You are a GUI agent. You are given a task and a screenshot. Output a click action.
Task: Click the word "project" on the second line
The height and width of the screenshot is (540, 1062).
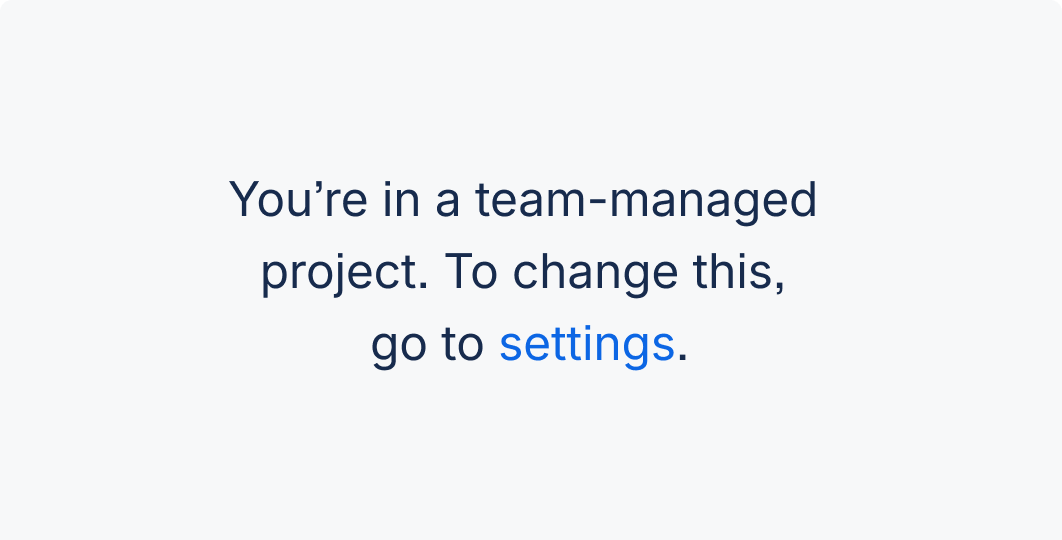(x=339, y=273)
